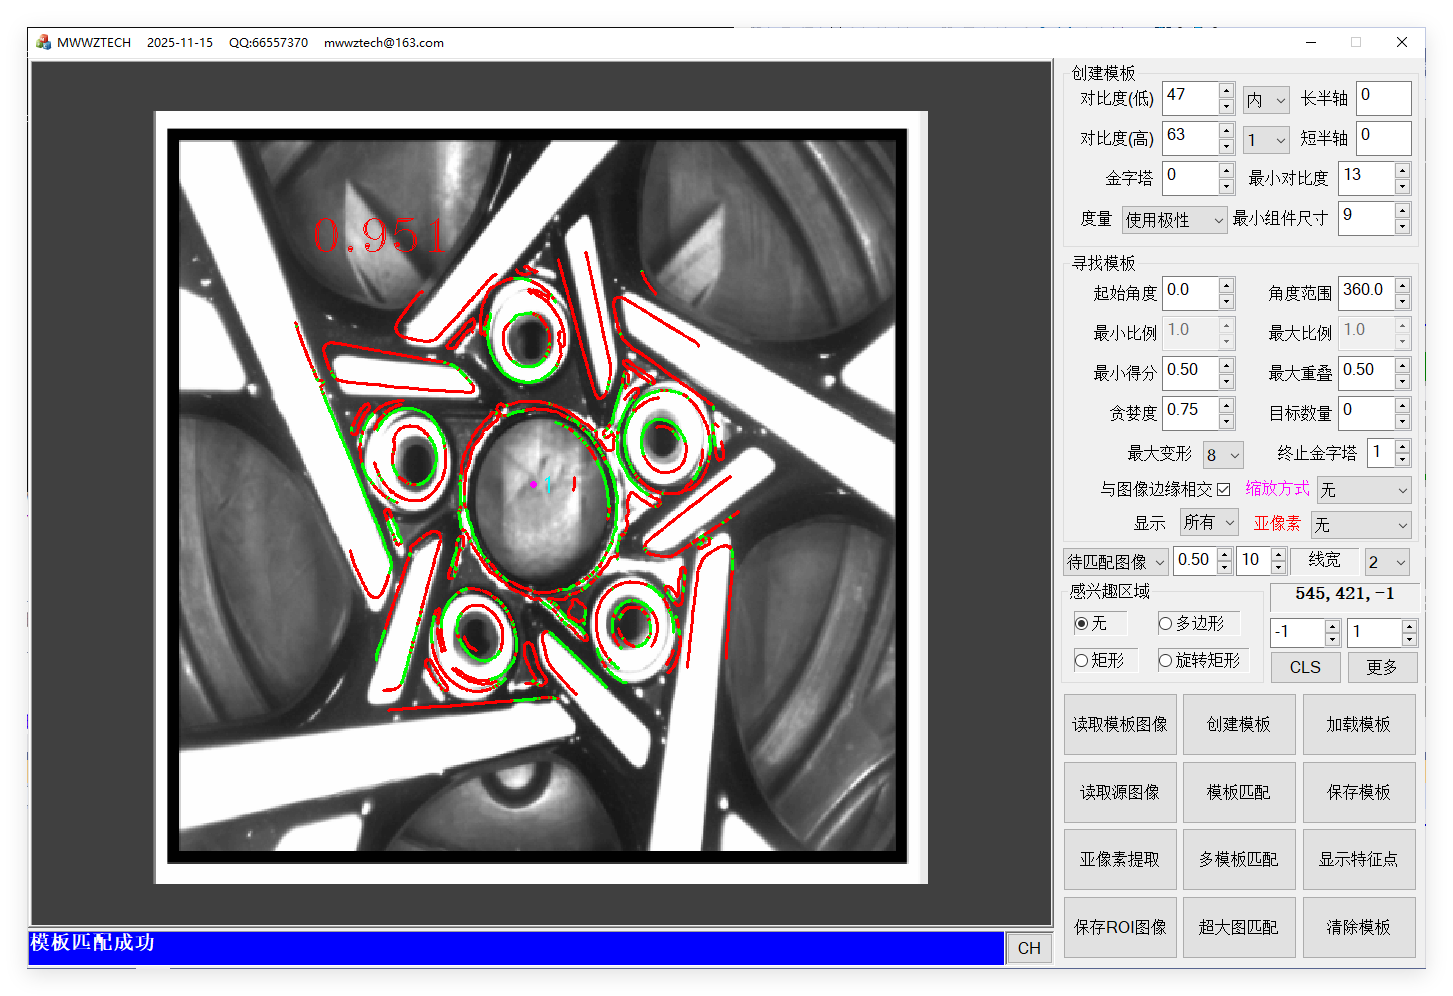
Task: Expand the 缩放方式 dropdown
Action: [1363, 490]
